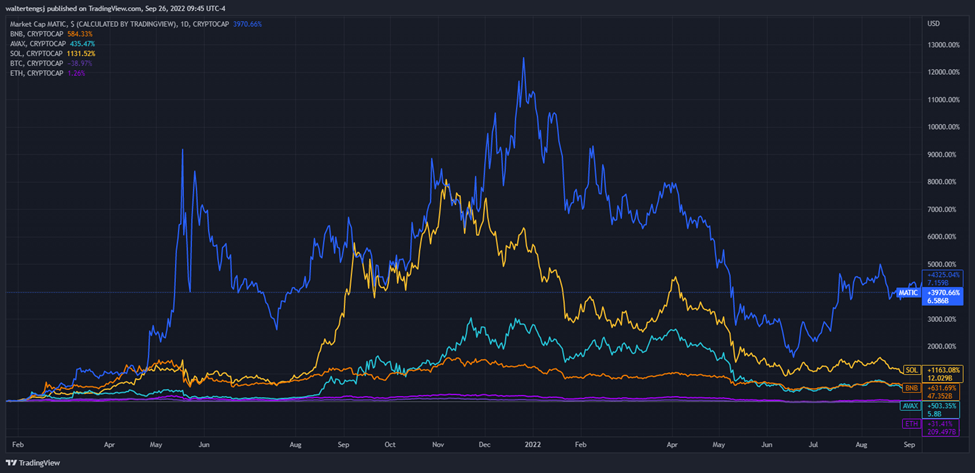The width and height of the screenshot is (975, 473).
Task: Select the SOL series label tag
Action: point(912,370)
